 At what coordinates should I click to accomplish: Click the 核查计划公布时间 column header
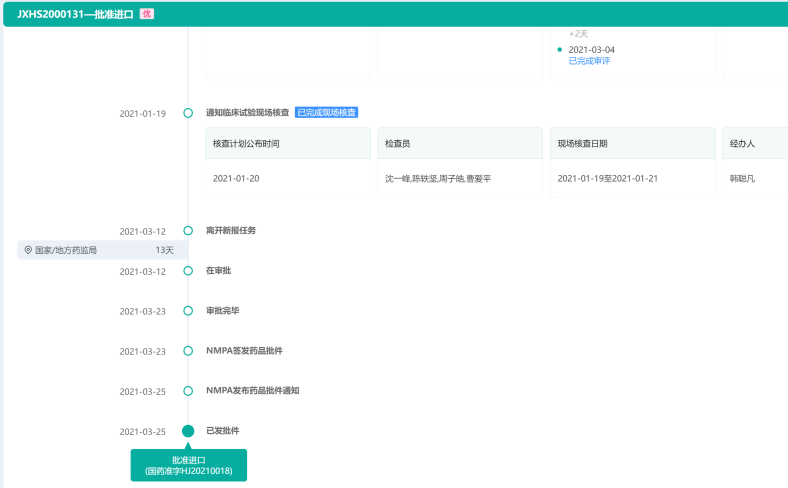point(246,144)
